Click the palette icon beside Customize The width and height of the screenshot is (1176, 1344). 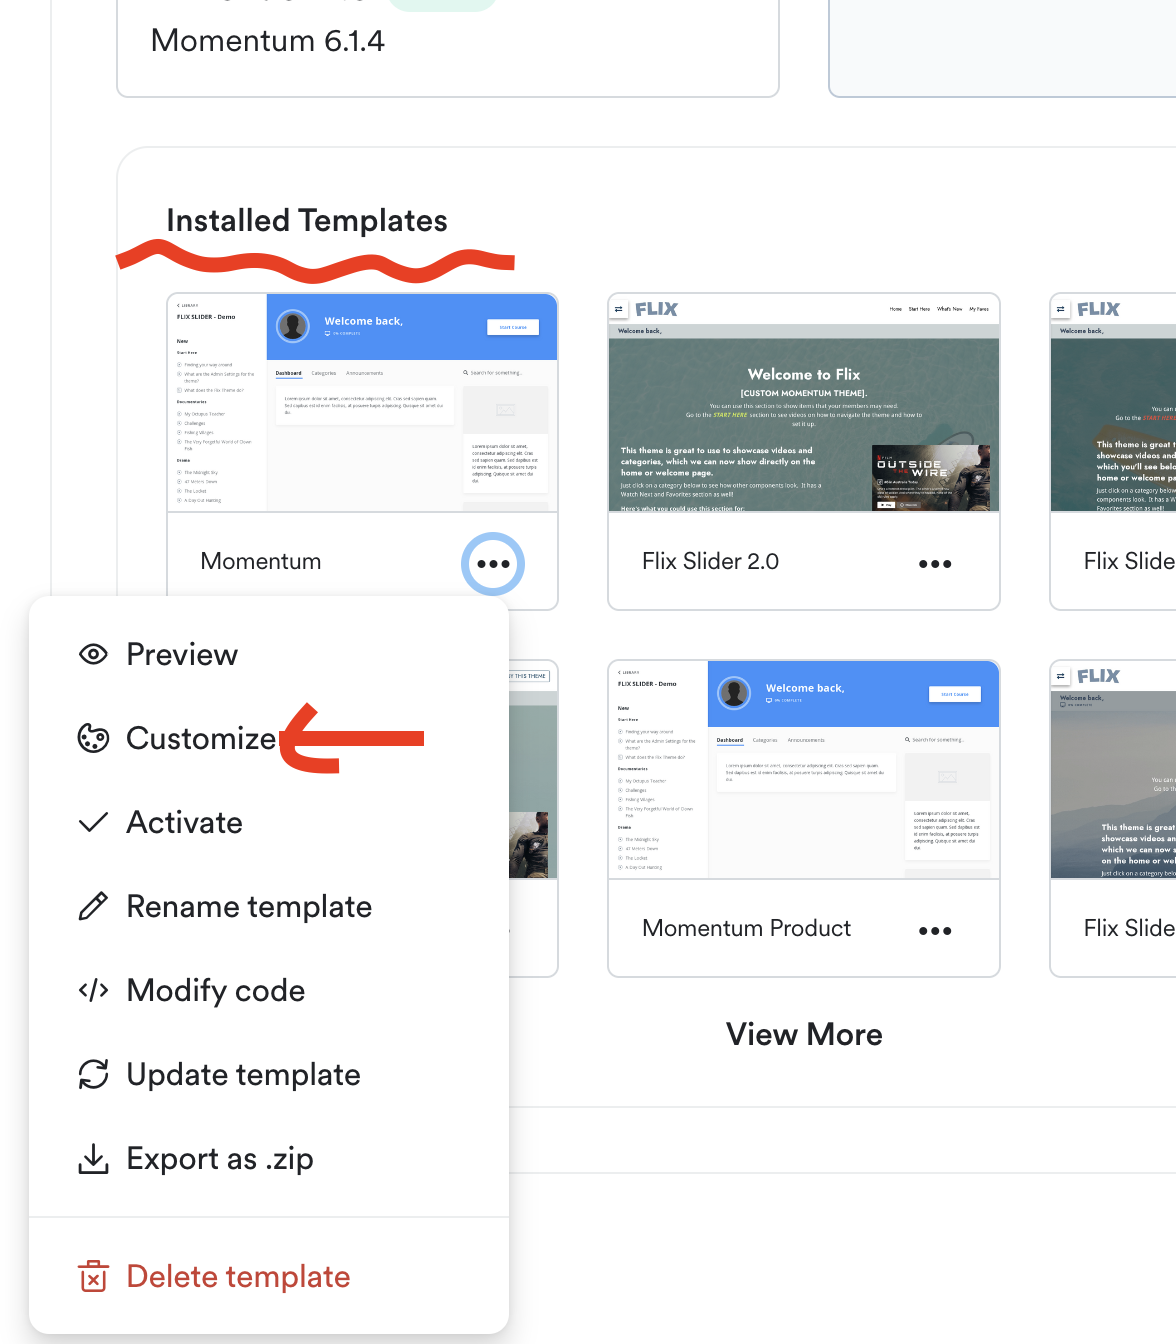(x=93, y=739)
